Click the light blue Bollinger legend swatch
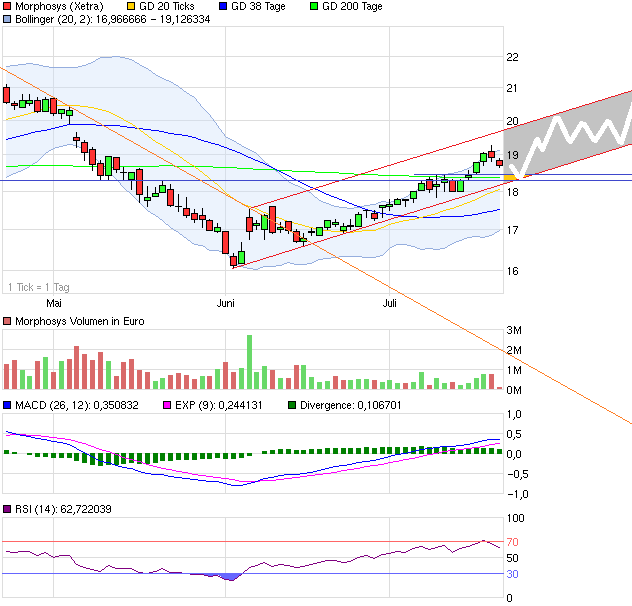Image resolution: width=632 pixels, height=606 pixels. (7, 19)
